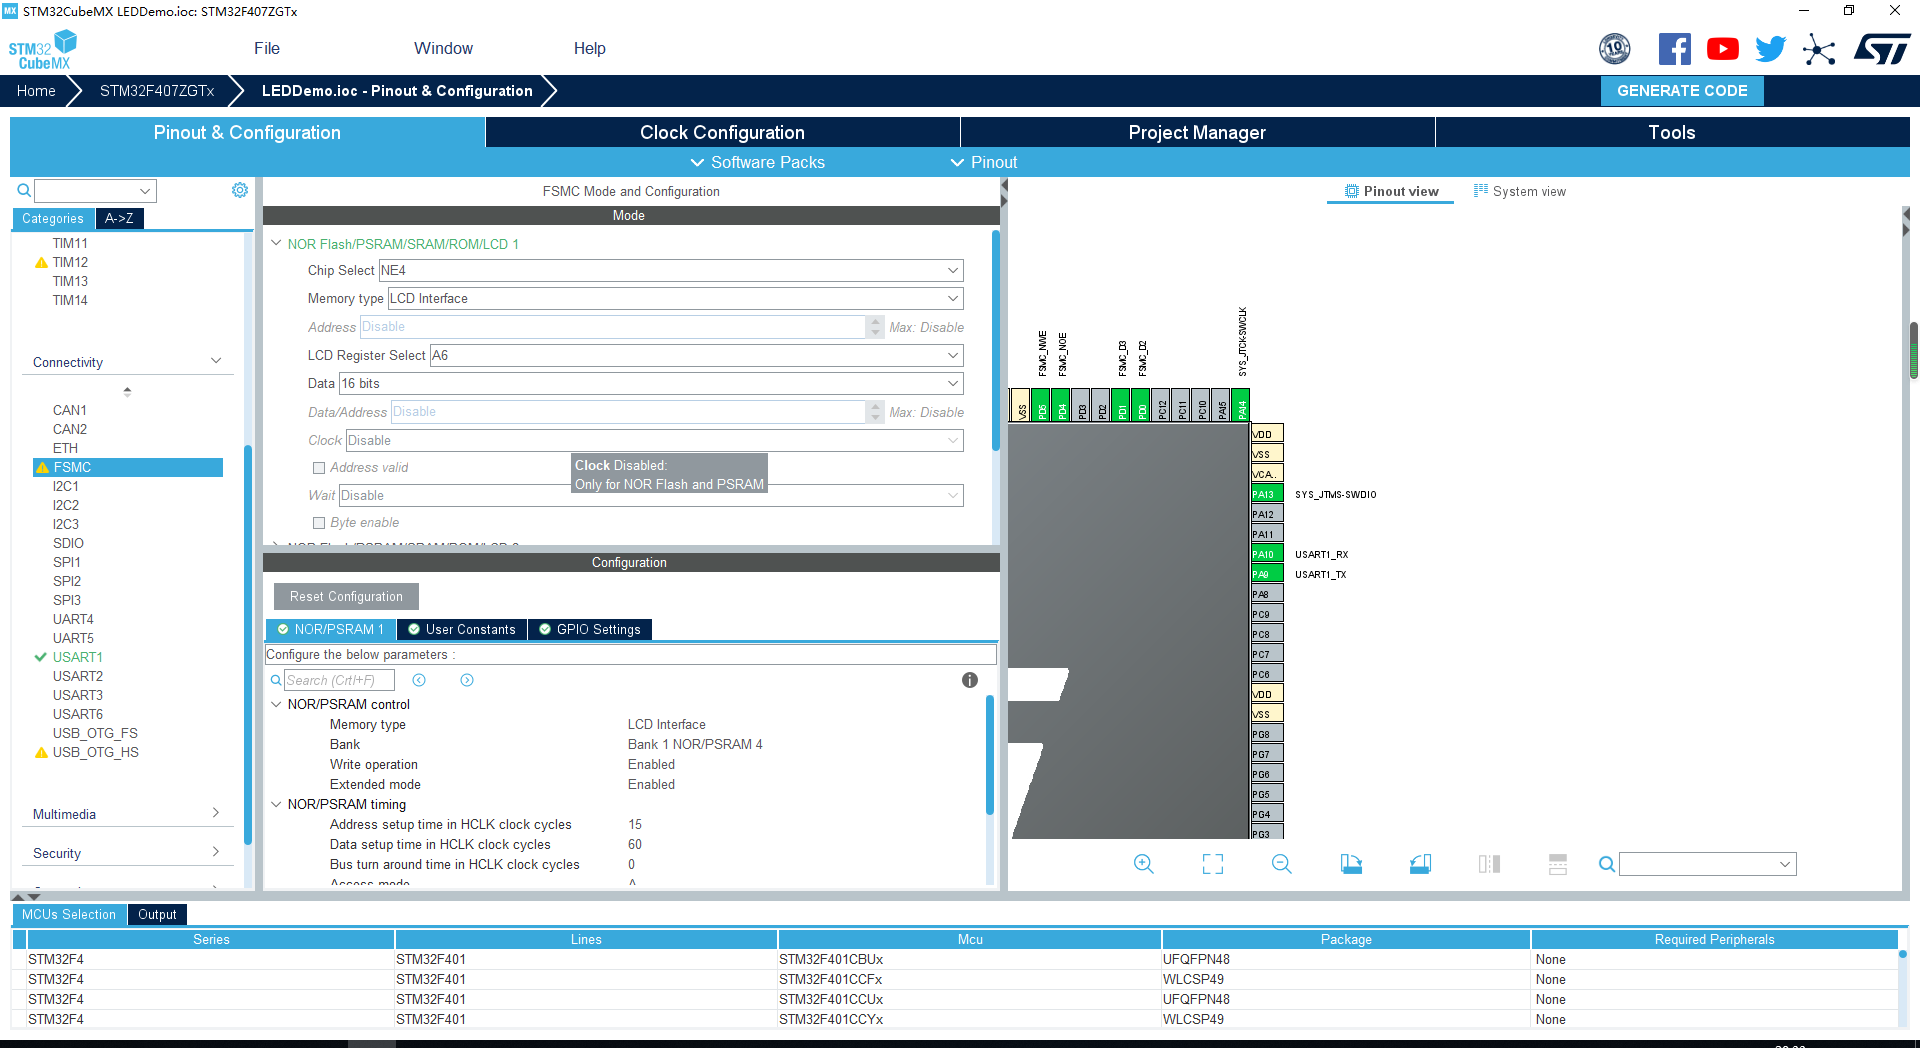
Task: Switch to the Project Manager tab
Action: (1197, 132)
